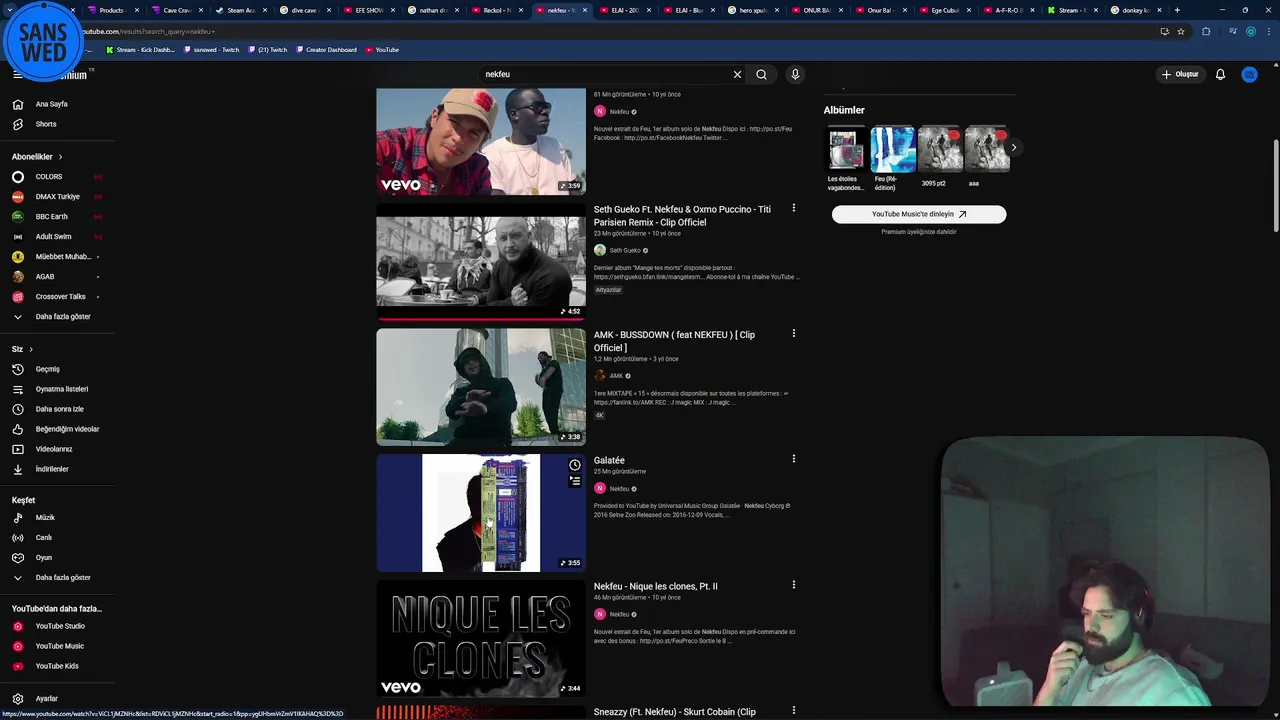Viewport: 1280px width, 720px height.
Task: Expand Keşfet list with Daha fazla göster
Action: click(57, 577)
